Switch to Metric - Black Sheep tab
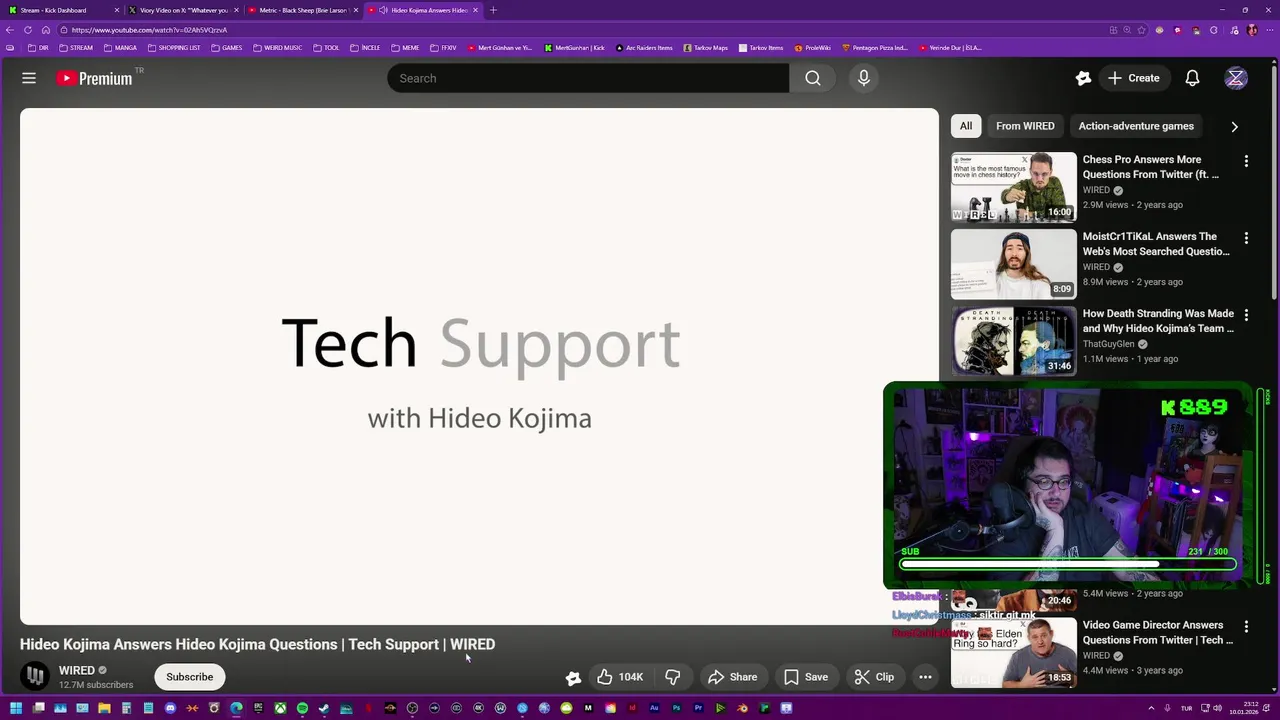The height and width of the screenshot is (720, 1280). click(x=302, y=10)
